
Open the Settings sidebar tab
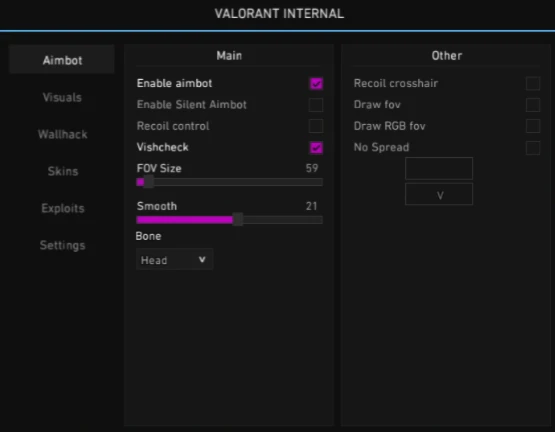[62, 245]
